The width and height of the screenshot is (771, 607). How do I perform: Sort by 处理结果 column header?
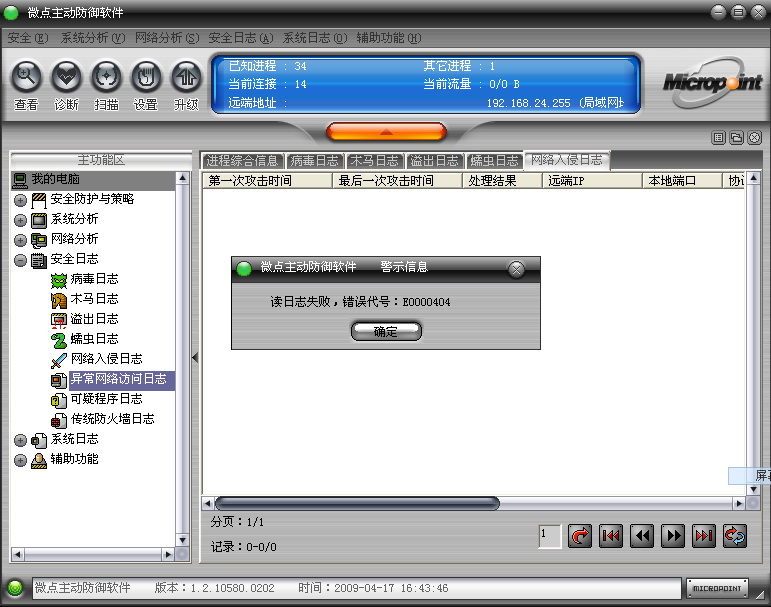(503, 181)
